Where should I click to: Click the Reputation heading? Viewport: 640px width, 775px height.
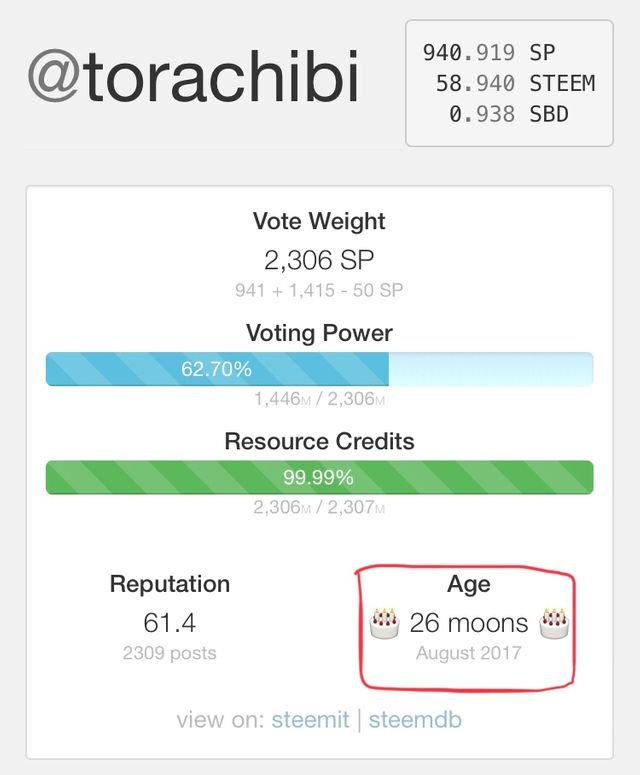[170, 584]
